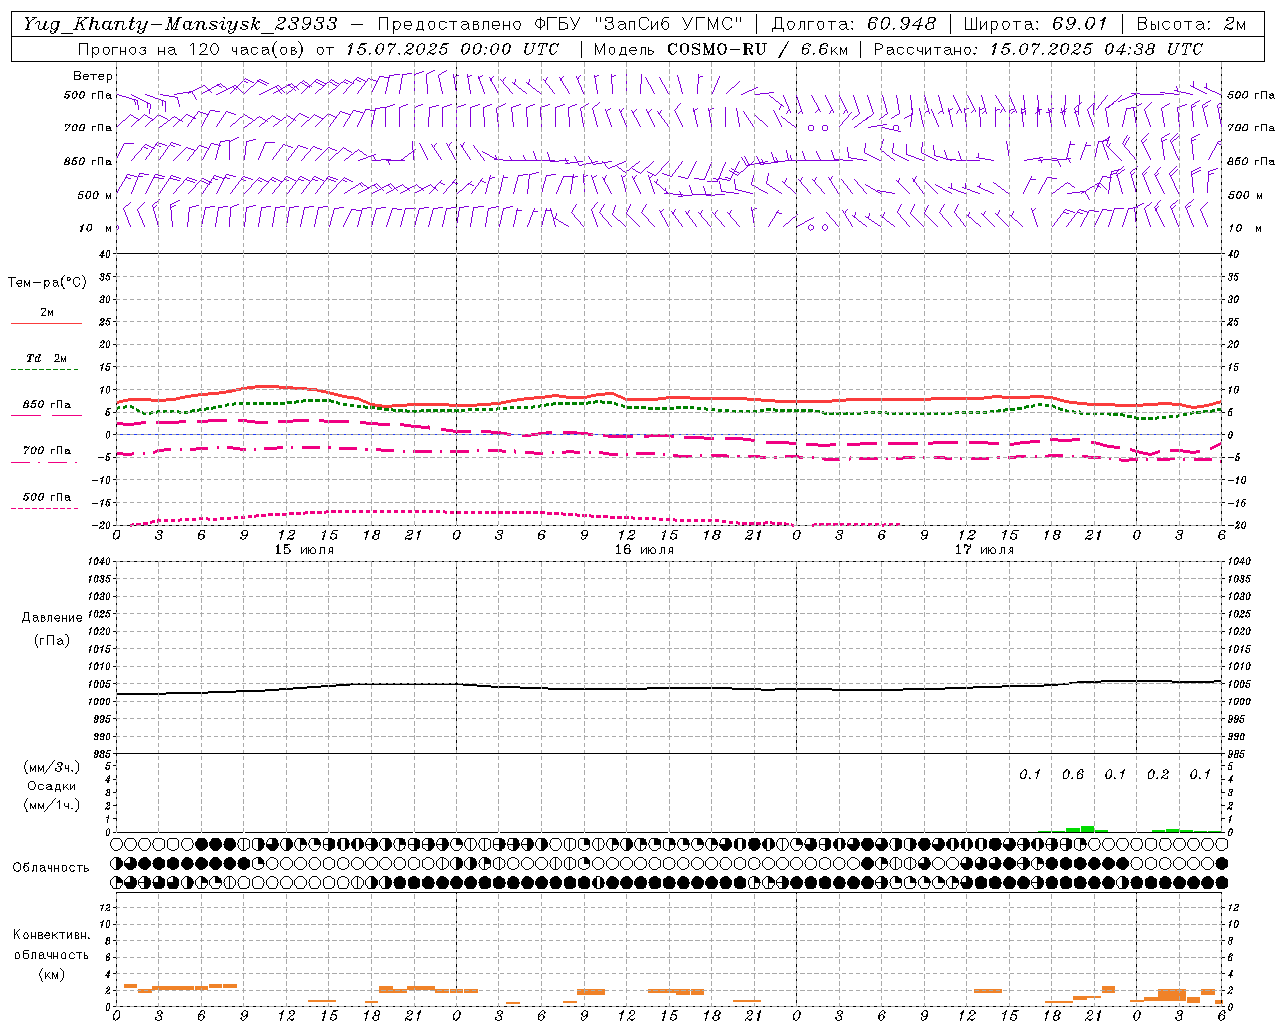Screen dimensions: 1280x1024
Task: Click the 0.6 precipitation amount value
Action: pos(1073,774)
